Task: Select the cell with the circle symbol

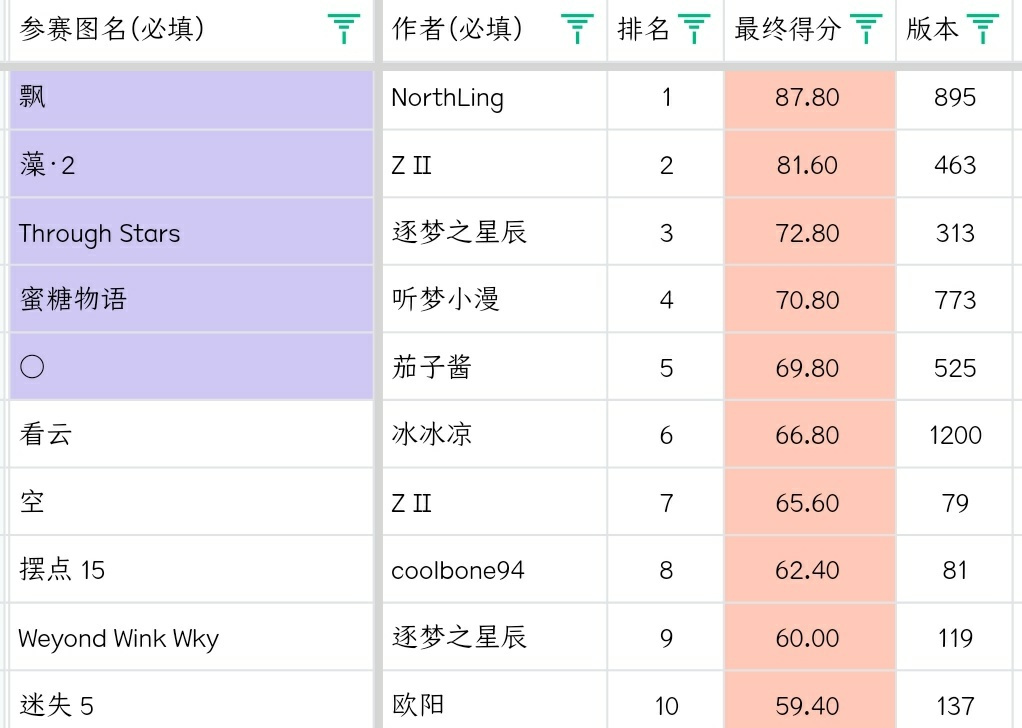Action: click(x=191, y=367)
